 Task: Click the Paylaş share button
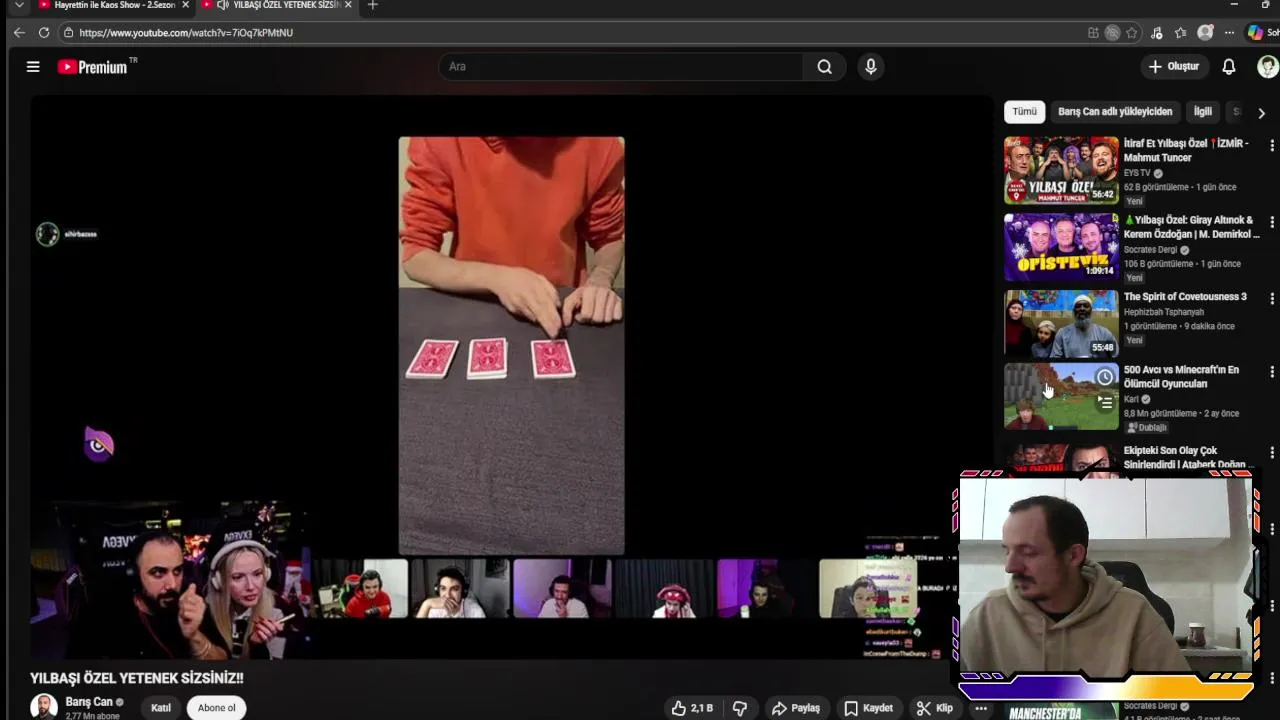tap(796, 708)
